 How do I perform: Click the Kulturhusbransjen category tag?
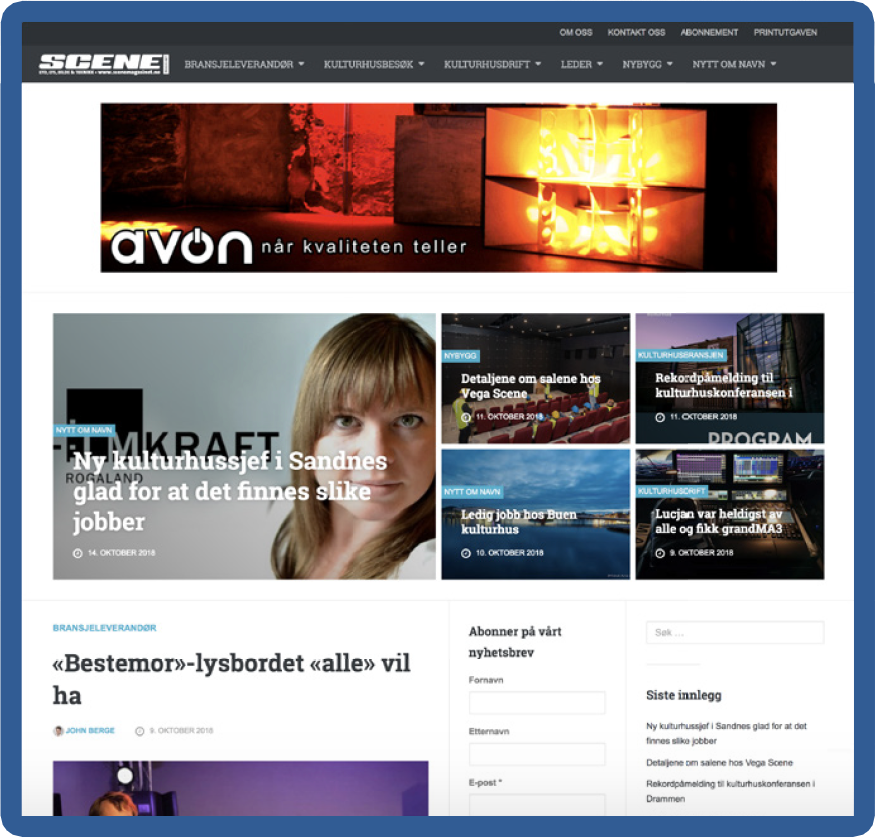[x=680, y=355]
